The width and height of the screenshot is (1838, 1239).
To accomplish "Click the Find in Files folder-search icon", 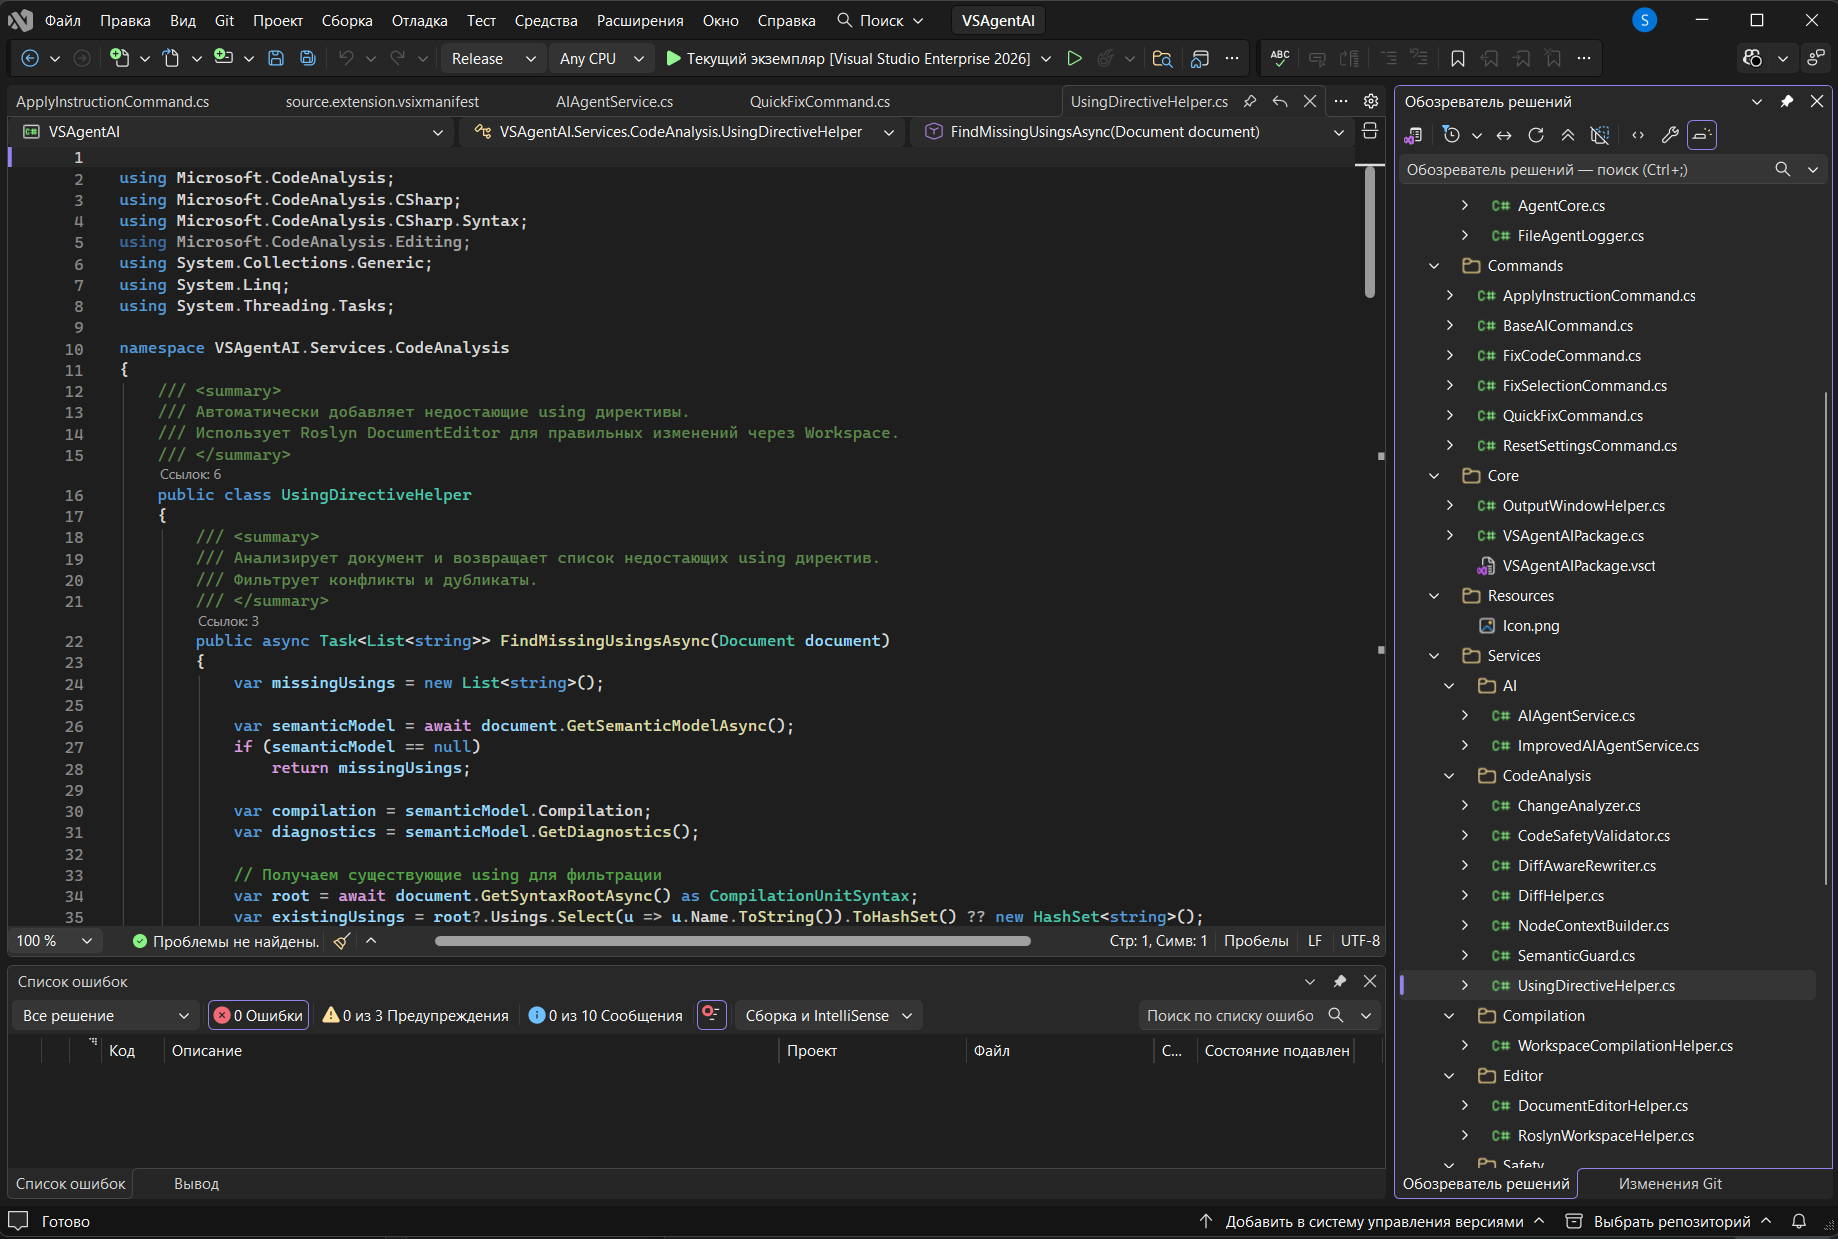I will click(x=1162, y=59).
